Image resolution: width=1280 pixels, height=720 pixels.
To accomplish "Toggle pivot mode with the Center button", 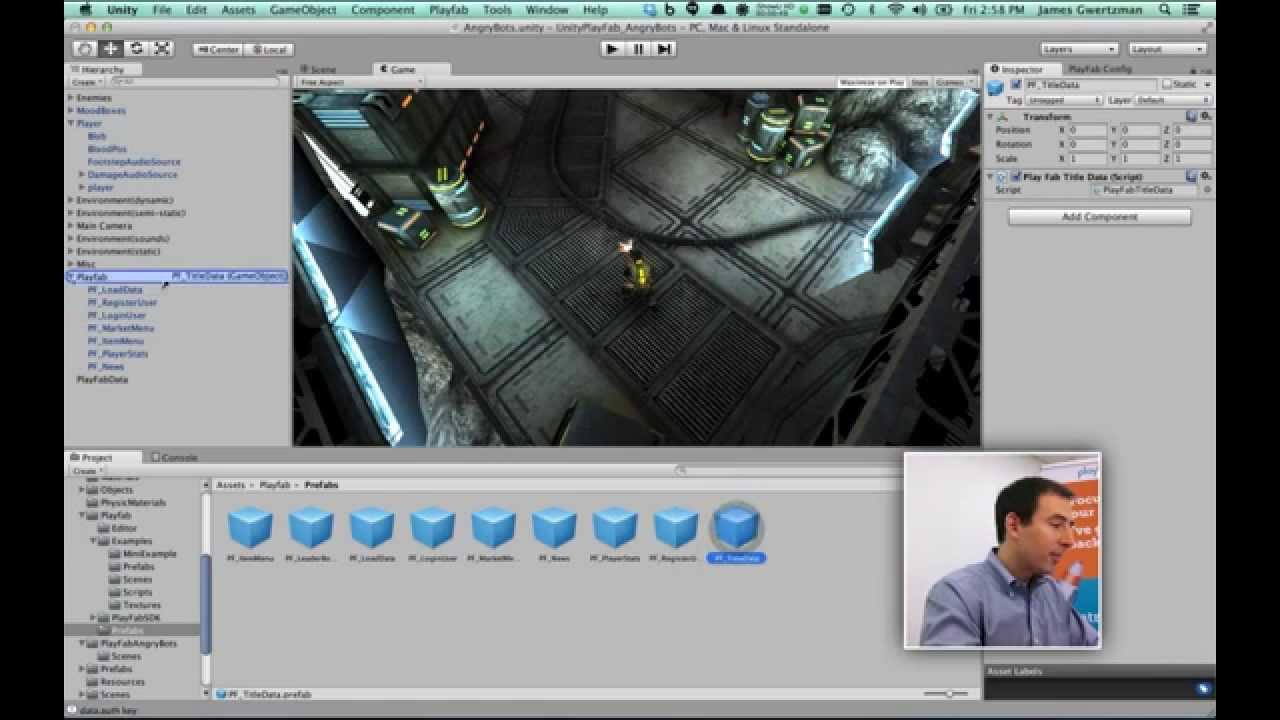I will (218, 49).
